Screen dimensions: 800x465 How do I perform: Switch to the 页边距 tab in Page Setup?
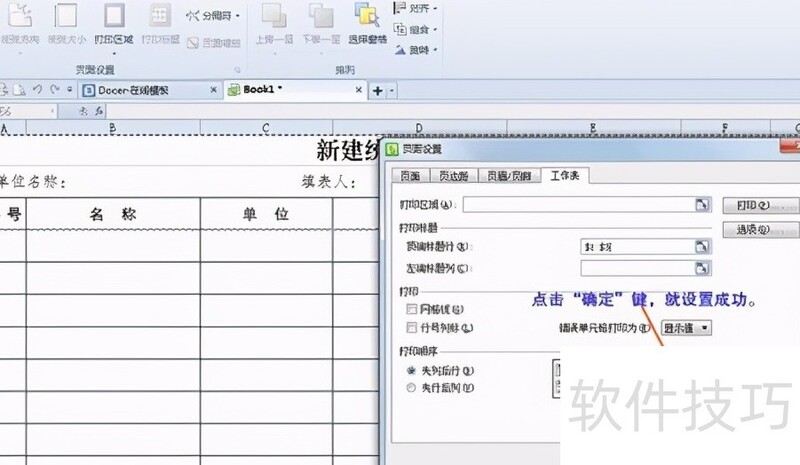(454, 176)
